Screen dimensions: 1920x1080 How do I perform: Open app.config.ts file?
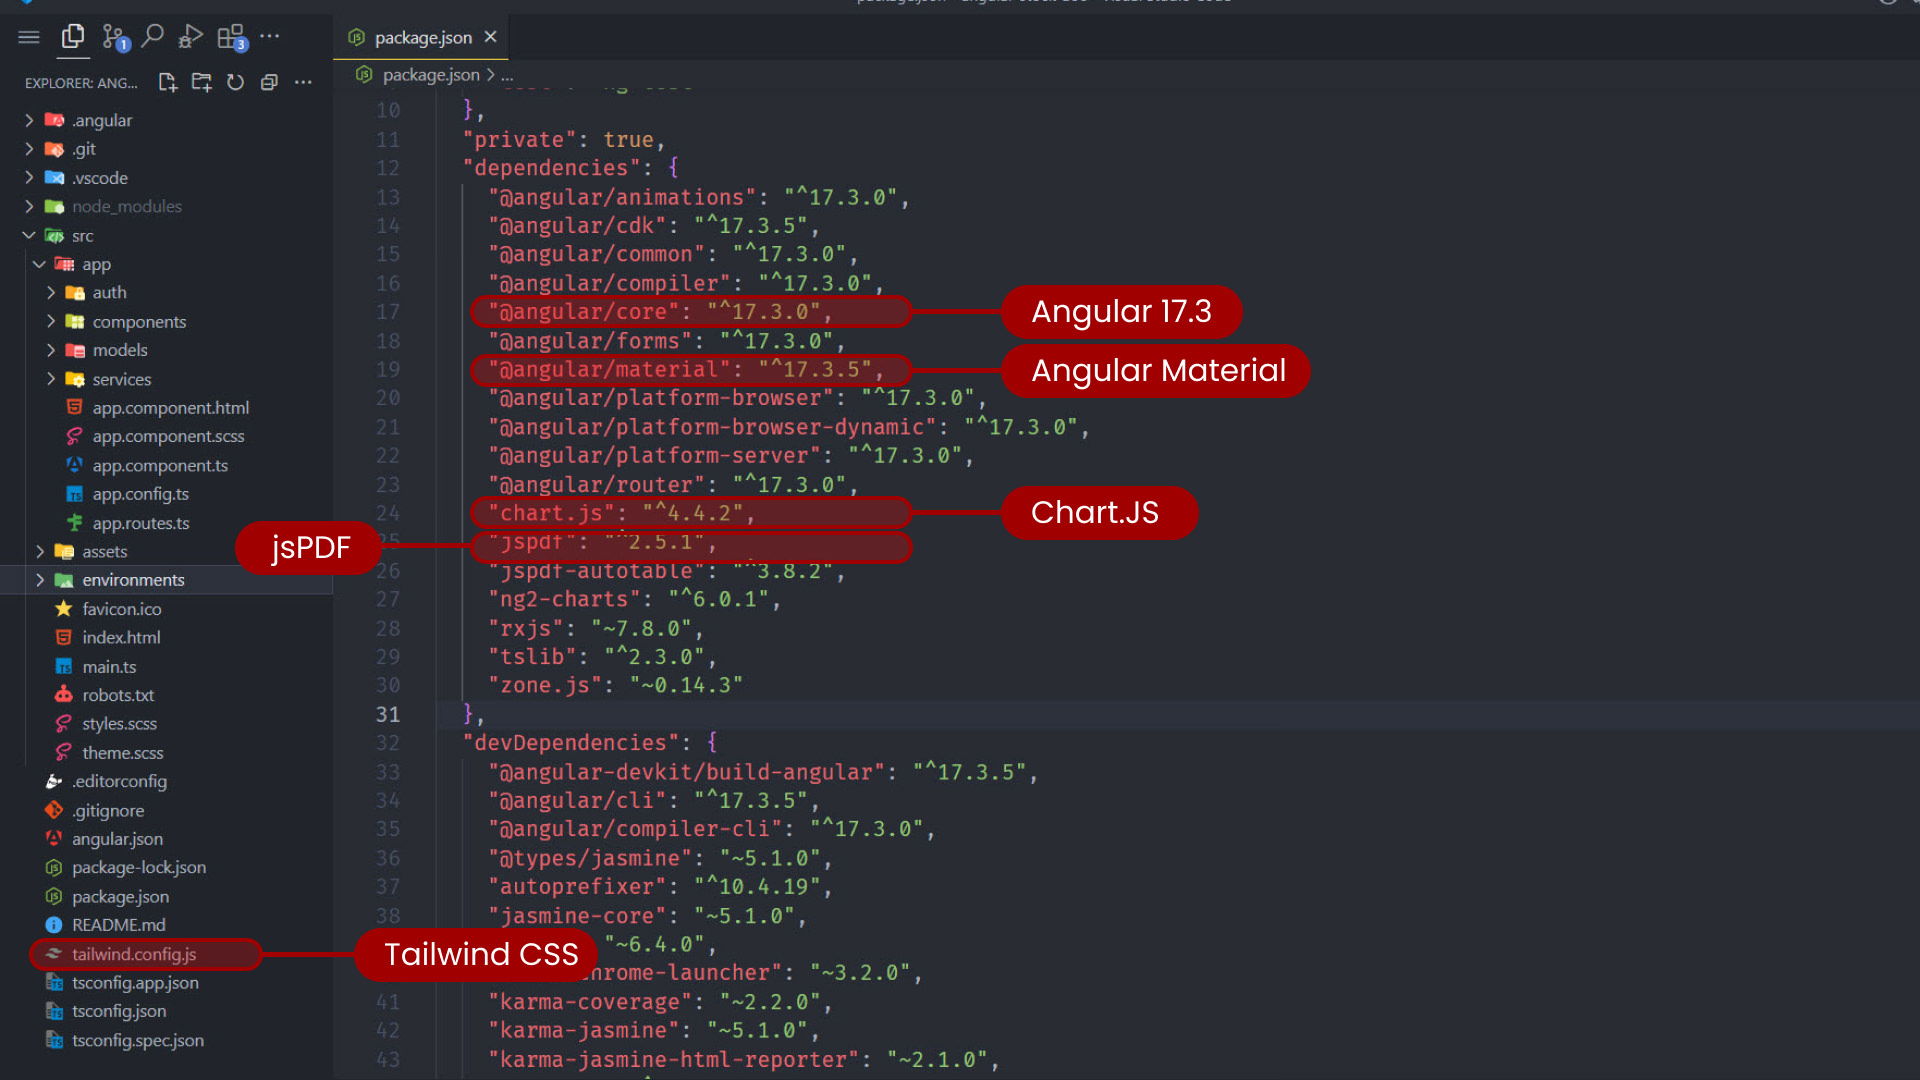140,494
